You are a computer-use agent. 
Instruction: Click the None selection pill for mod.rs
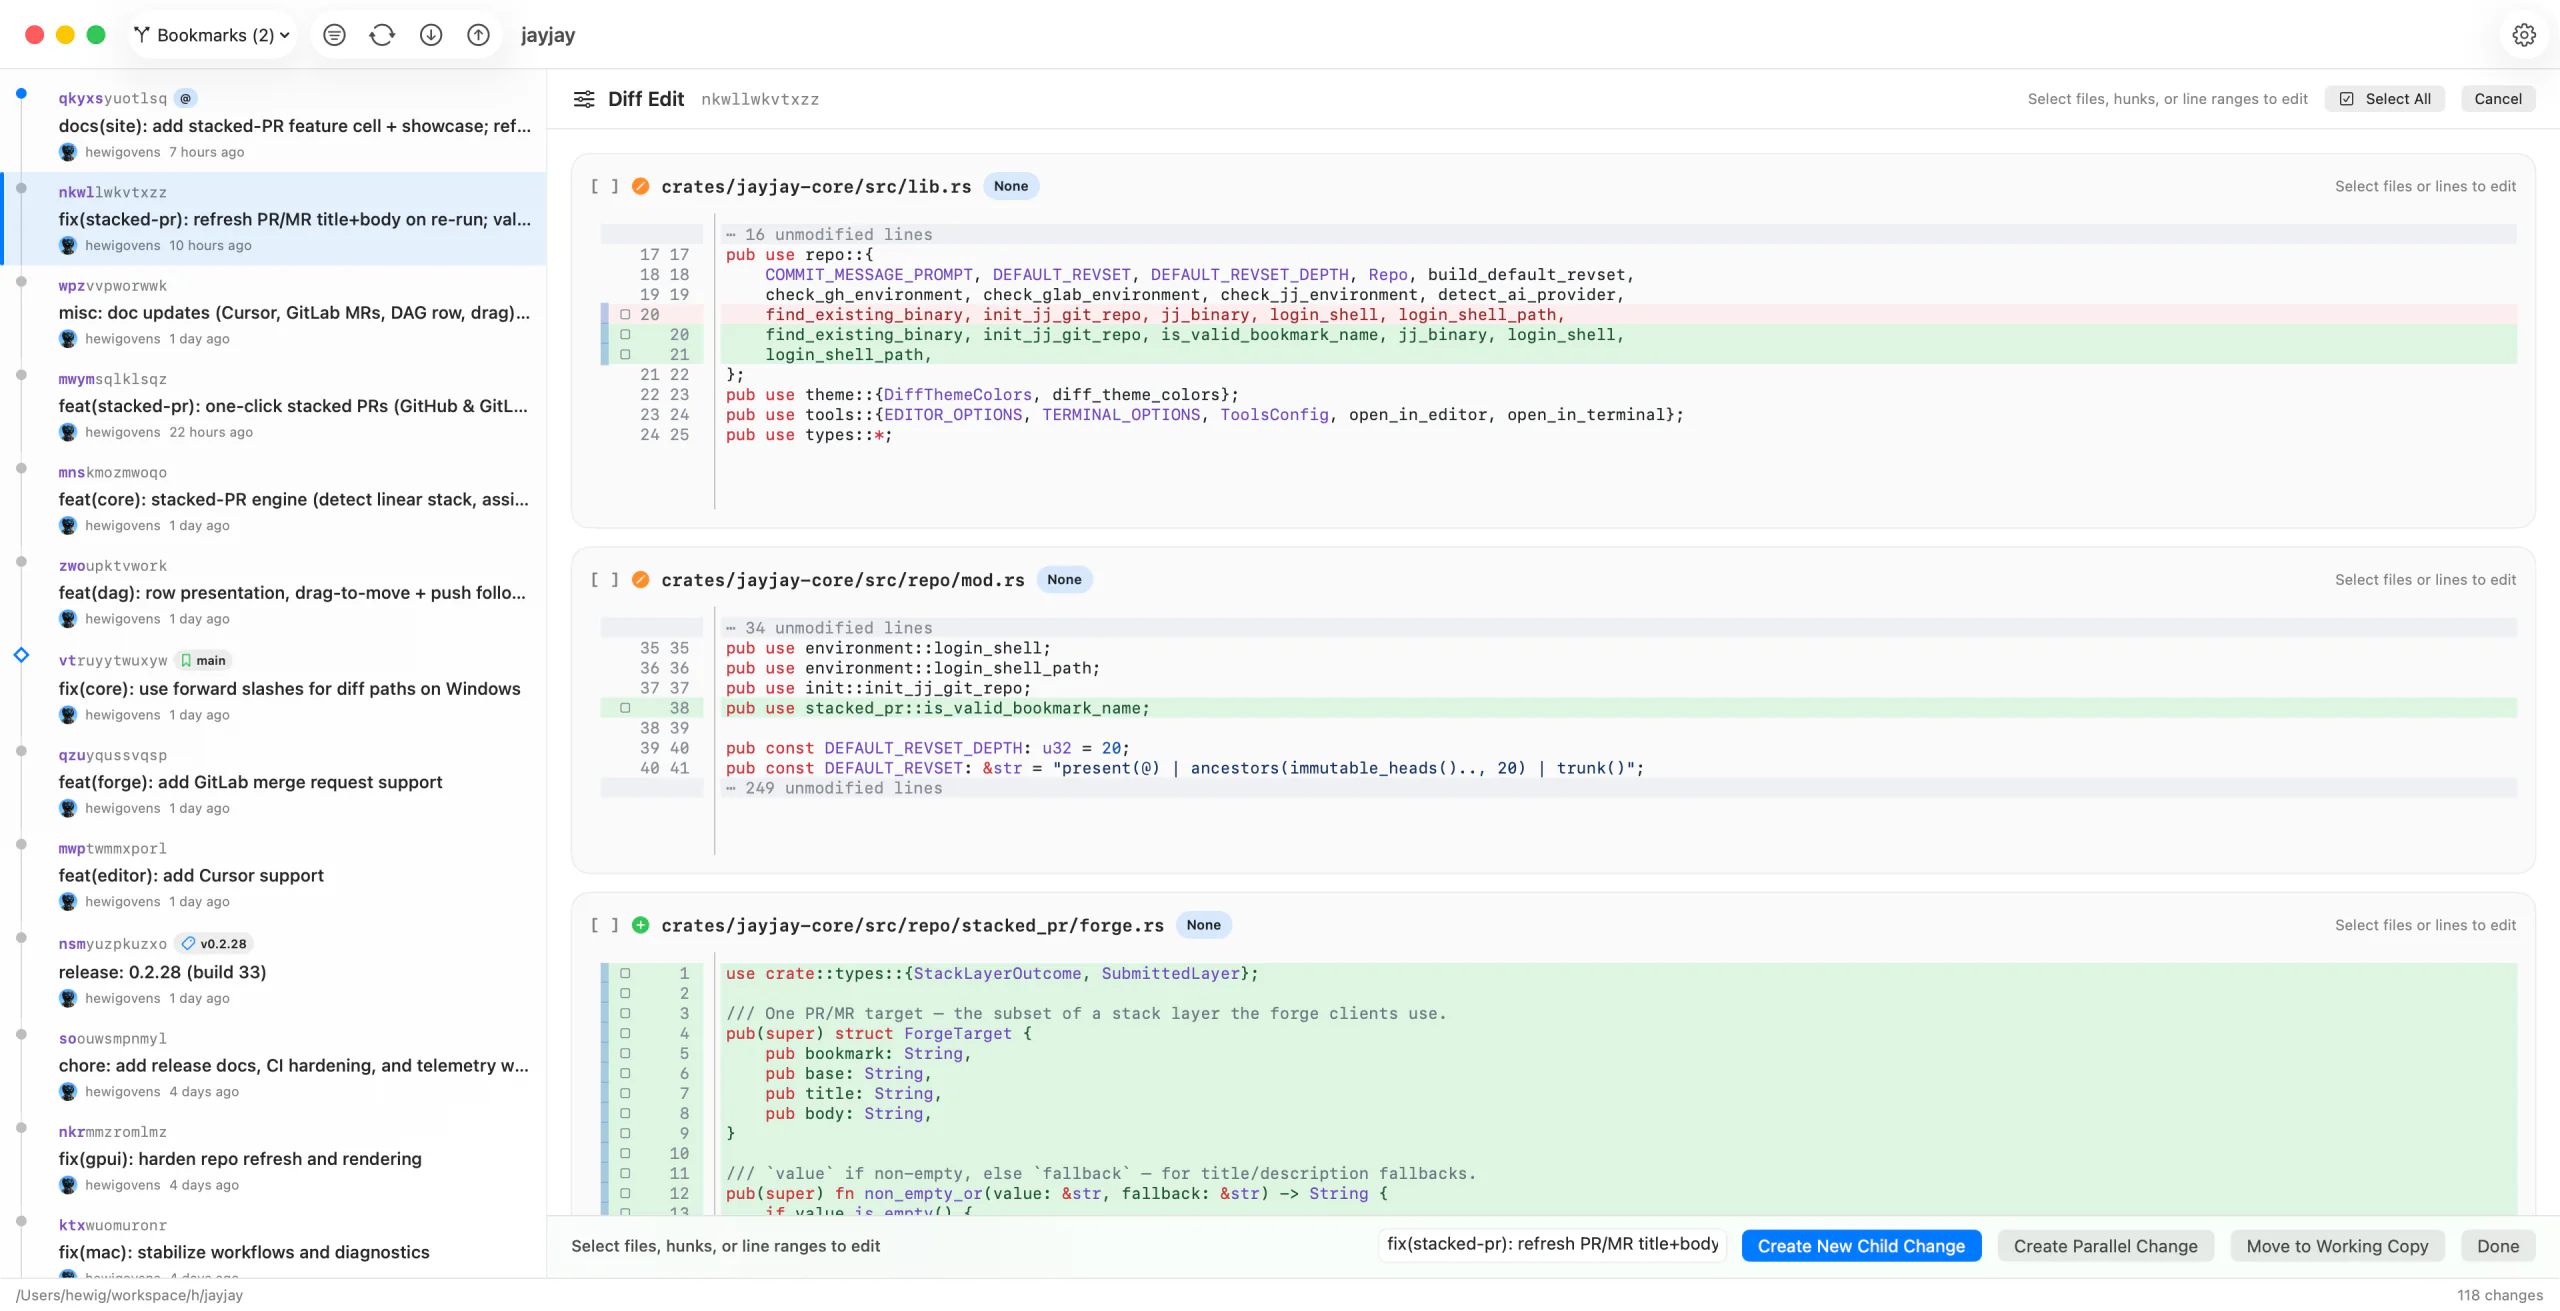pyautogui.click(x=1064, y=580)
